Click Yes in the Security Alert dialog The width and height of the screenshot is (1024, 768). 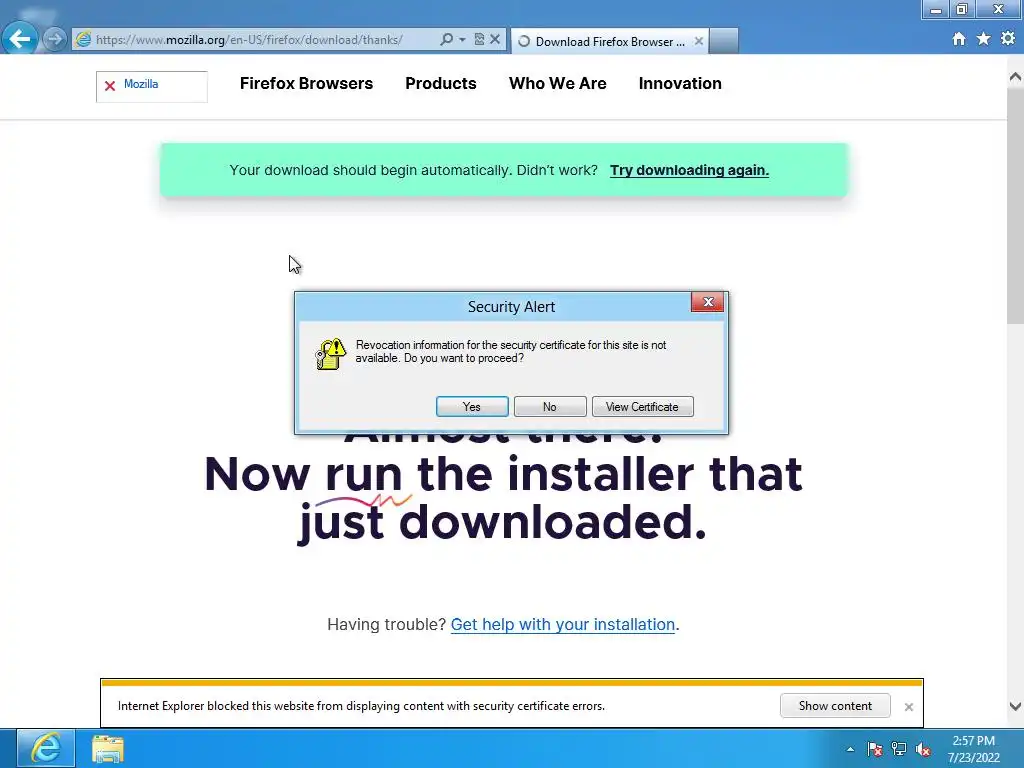[x=472, y=406]
